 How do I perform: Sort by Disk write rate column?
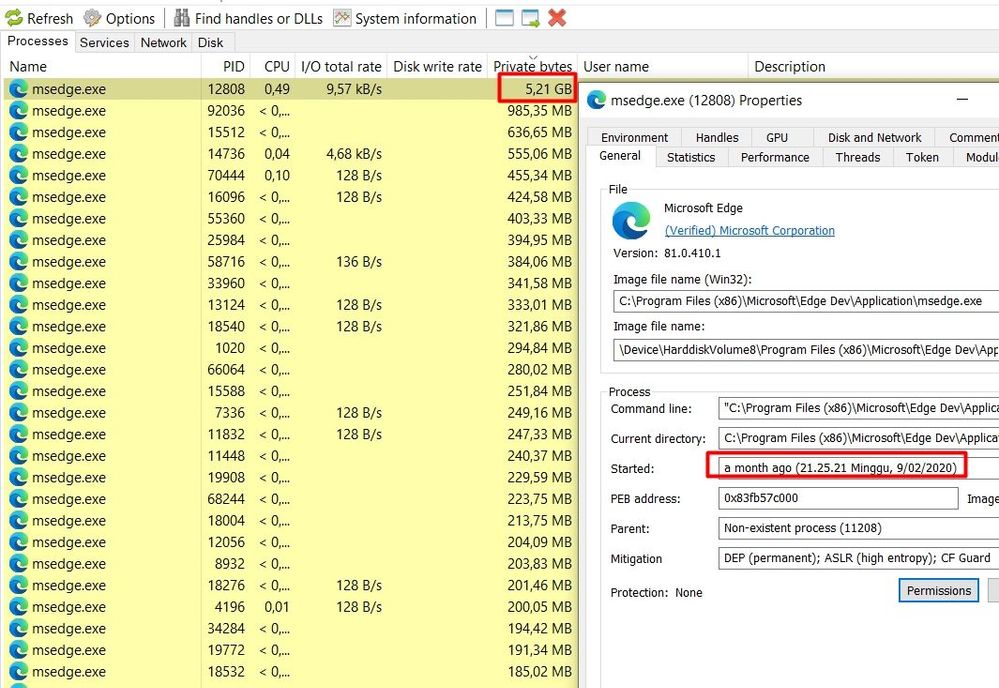pyautogui.click(x=437, y=67)
